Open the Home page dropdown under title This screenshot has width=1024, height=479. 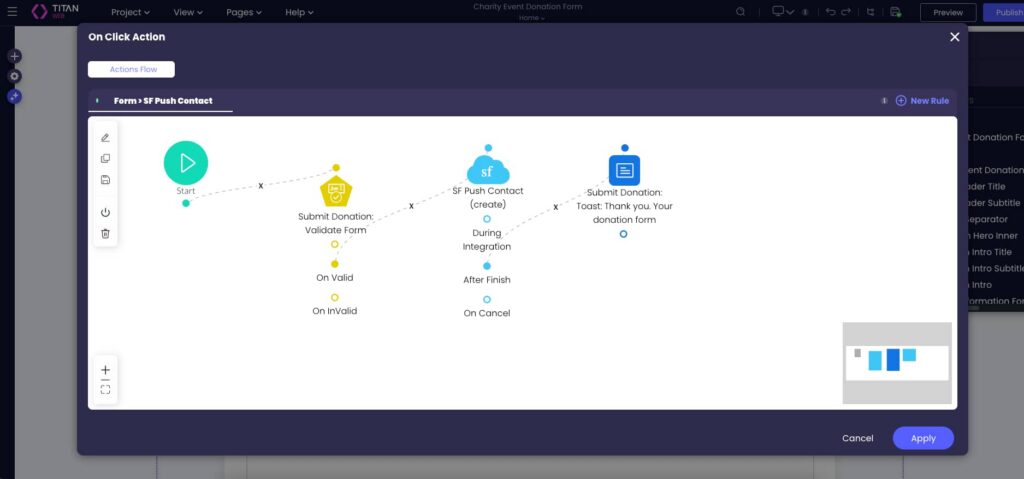(532, 18)
